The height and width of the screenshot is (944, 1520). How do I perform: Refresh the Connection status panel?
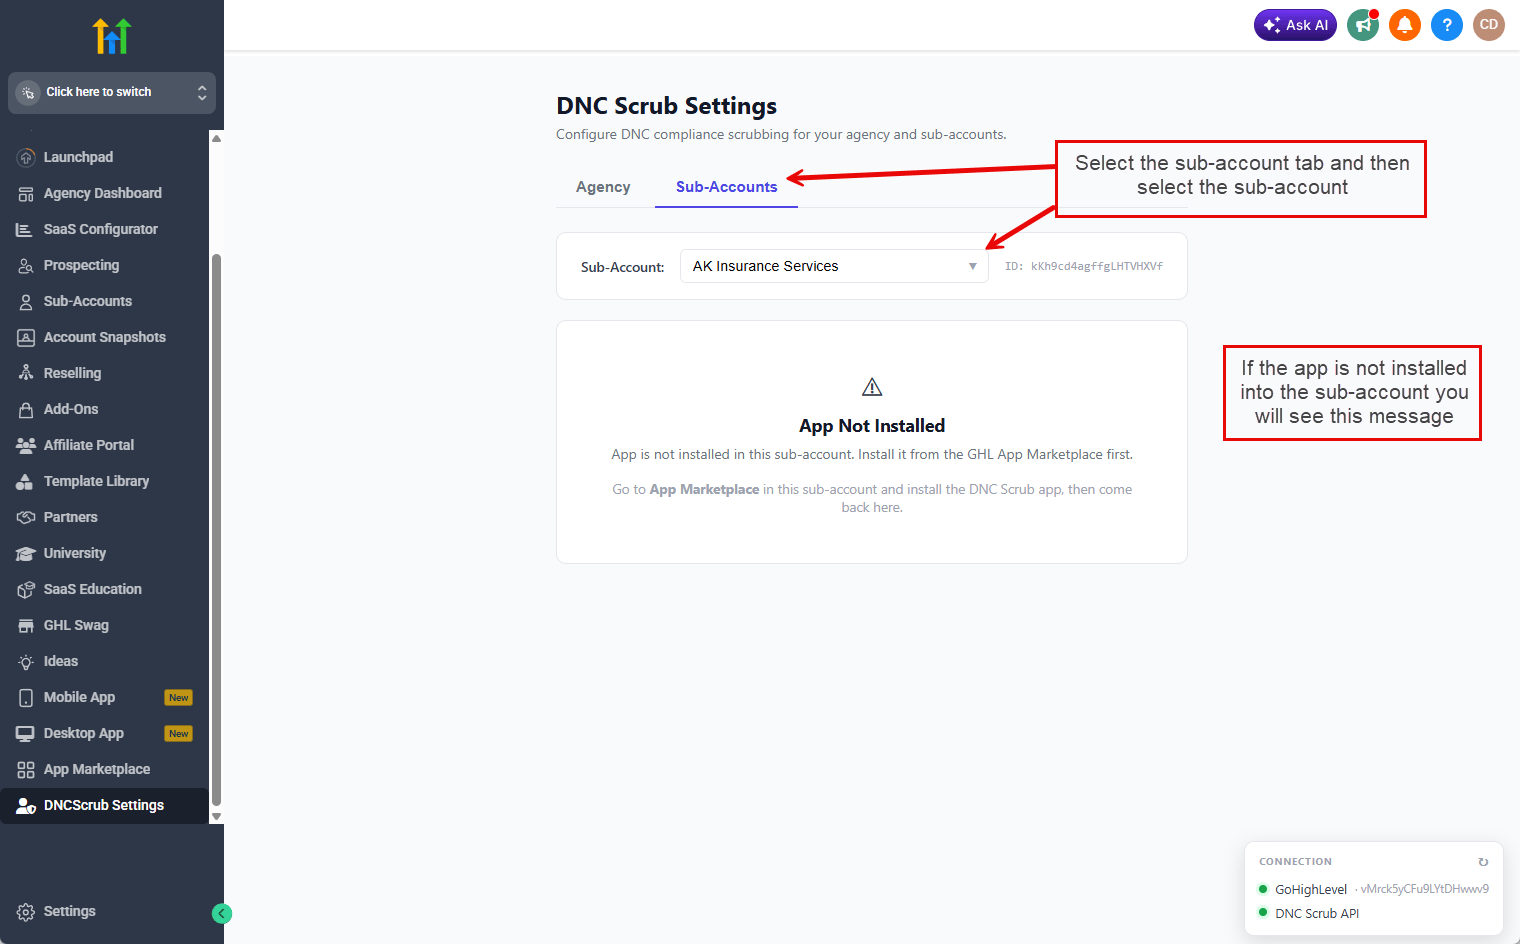[1483, 861]
